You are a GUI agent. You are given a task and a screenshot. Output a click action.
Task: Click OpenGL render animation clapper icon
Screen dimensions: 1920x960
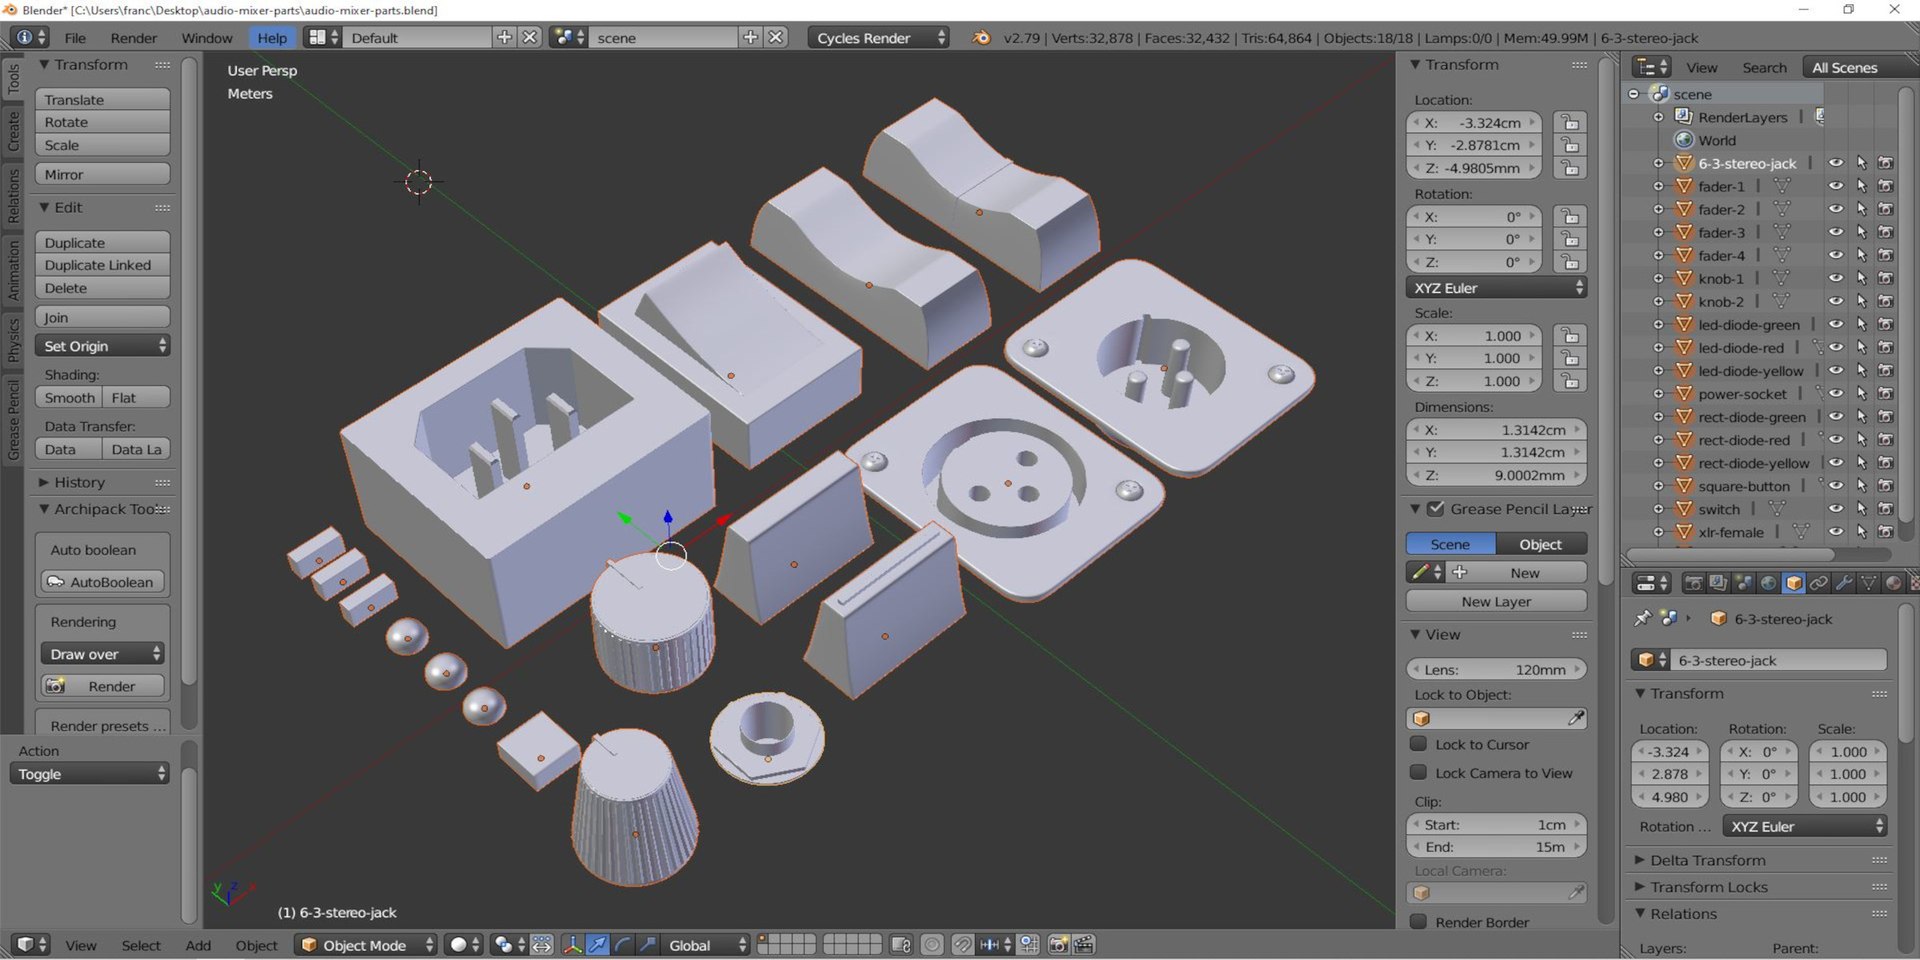pos(1083,945)
